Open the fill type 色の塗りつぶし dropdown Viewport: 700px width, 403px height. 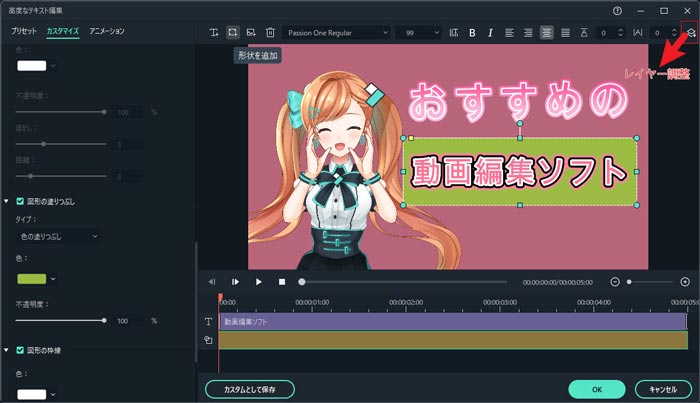pyautogui.click(x=60, y=236)
